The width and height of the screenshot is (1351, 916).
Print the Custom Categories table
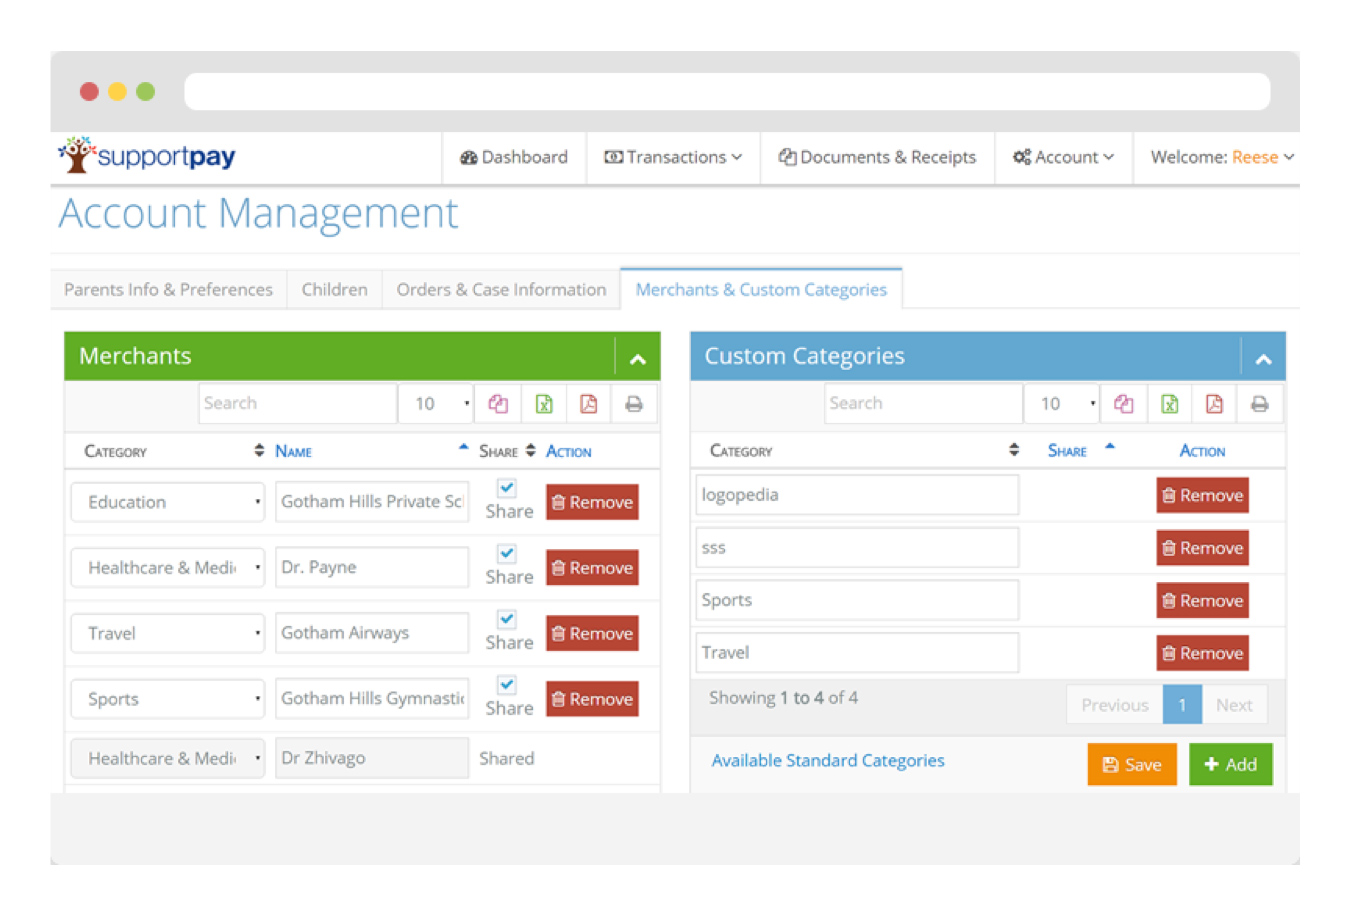pos(1259,404)
